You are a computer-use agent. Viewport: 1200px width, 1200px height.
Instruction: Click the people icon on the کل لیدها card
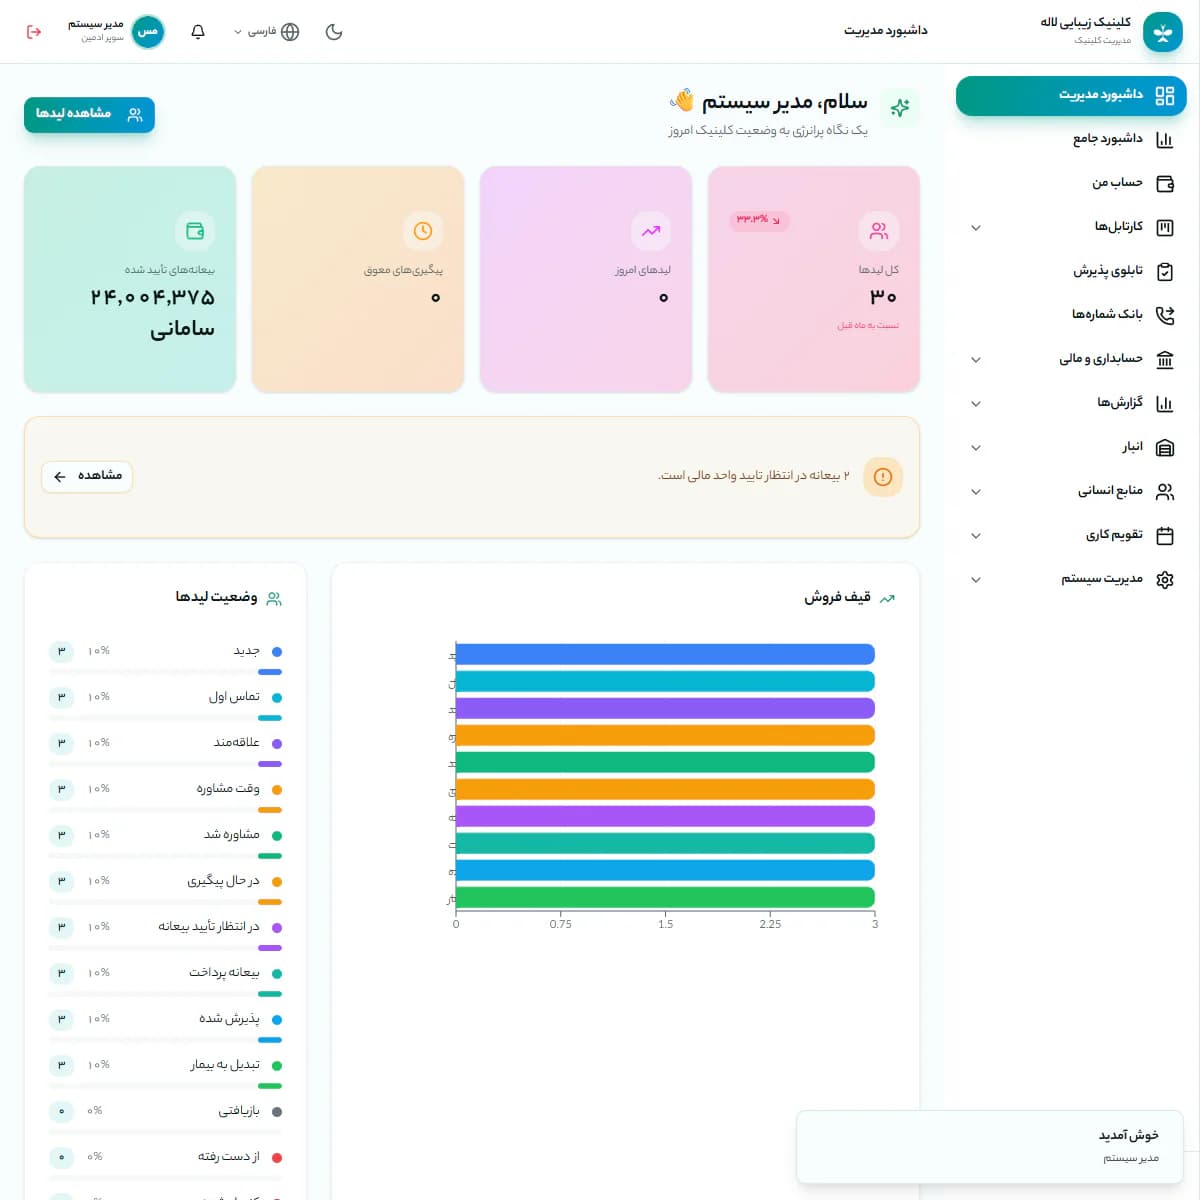(879, 231)
